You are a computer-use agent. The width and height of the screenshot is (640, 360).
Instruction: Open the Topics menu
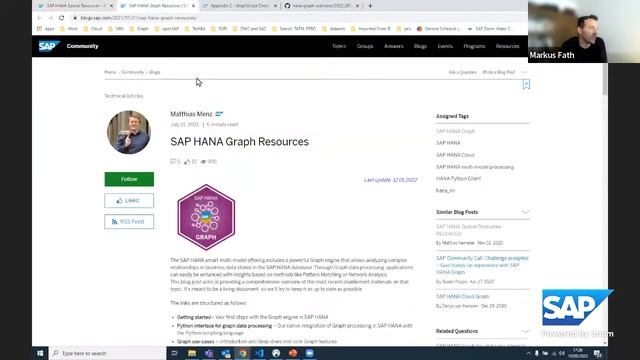pos(339,46)
